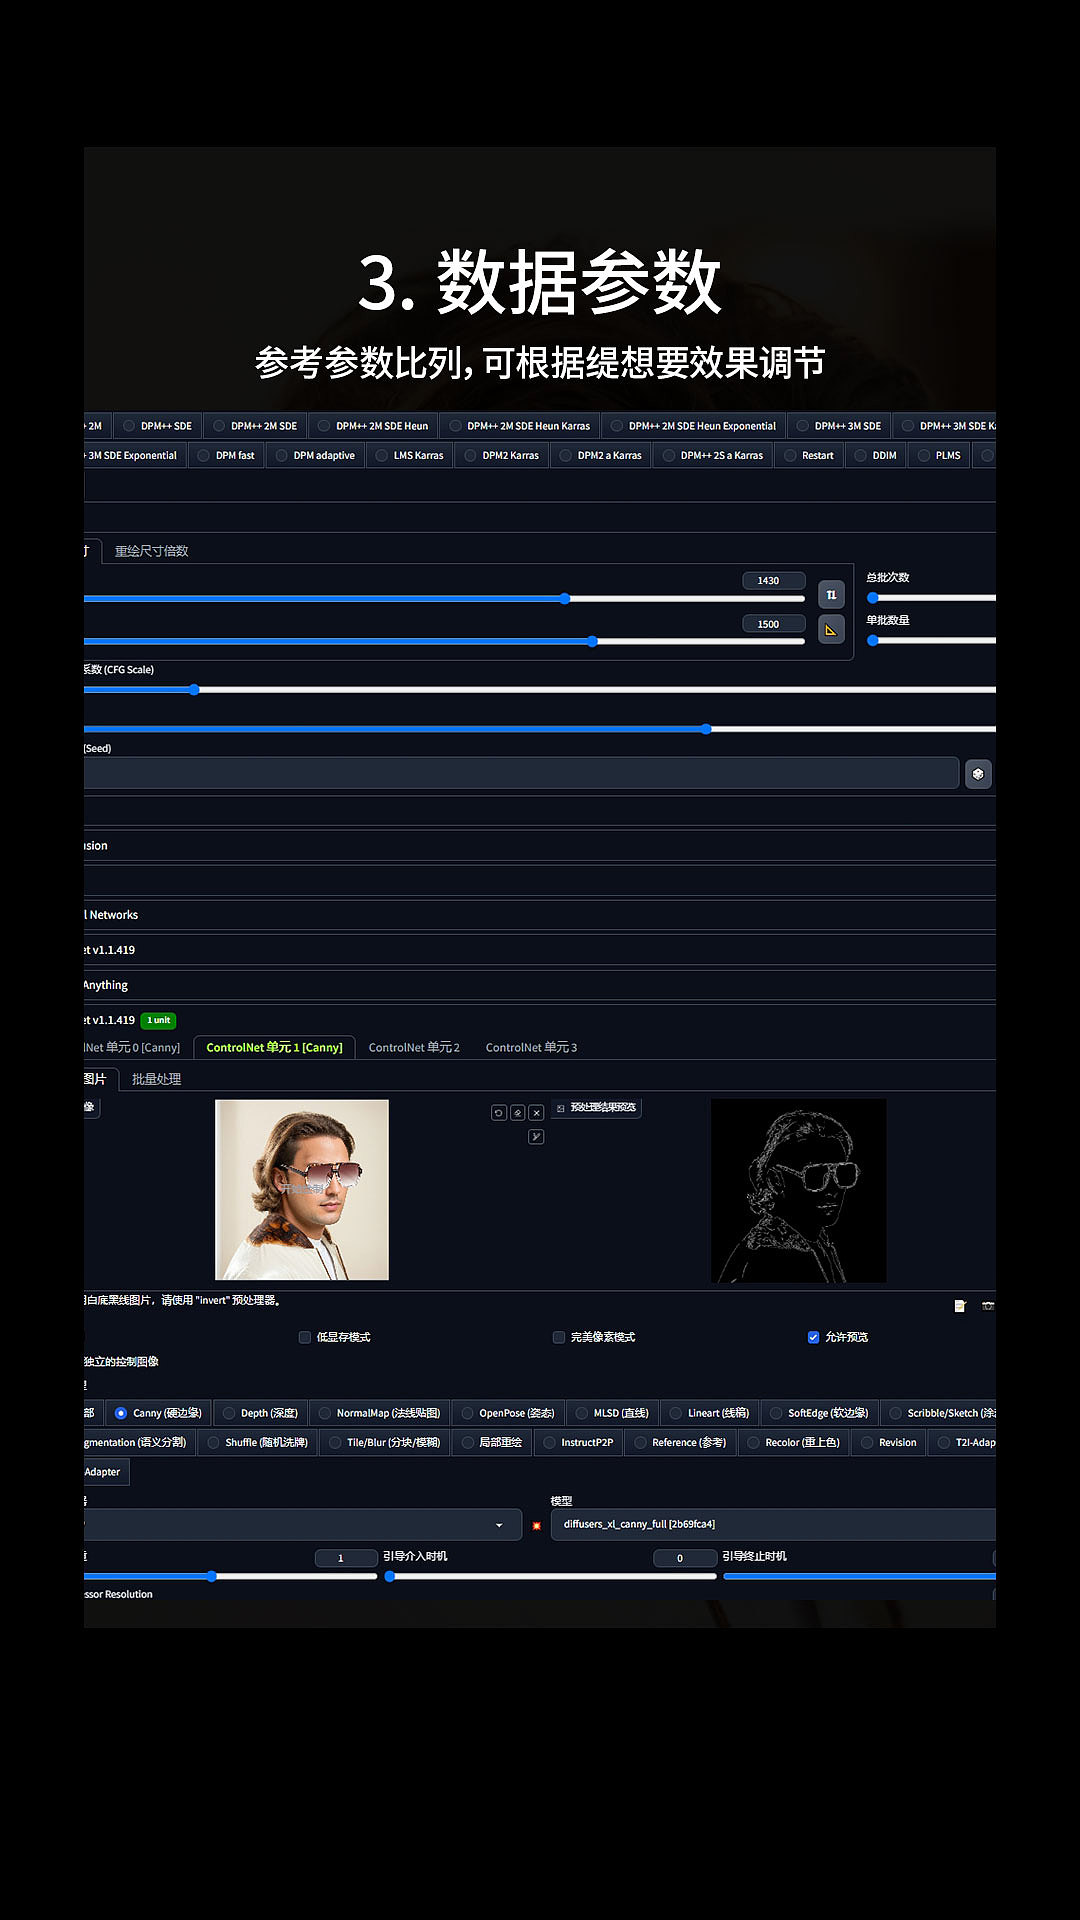Click the undo icon above the ControlNet image

tap(499, 1112)
